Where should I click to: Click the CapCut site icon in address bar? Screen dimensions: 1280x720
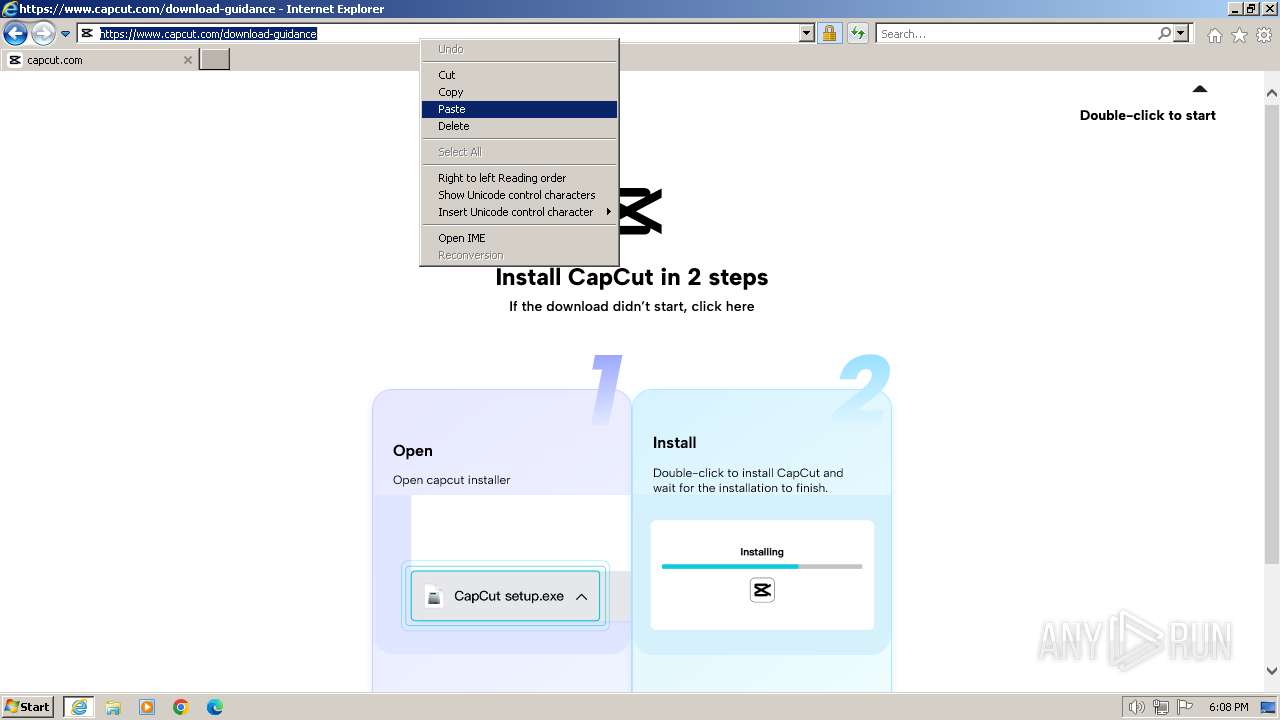coord(87,34)
